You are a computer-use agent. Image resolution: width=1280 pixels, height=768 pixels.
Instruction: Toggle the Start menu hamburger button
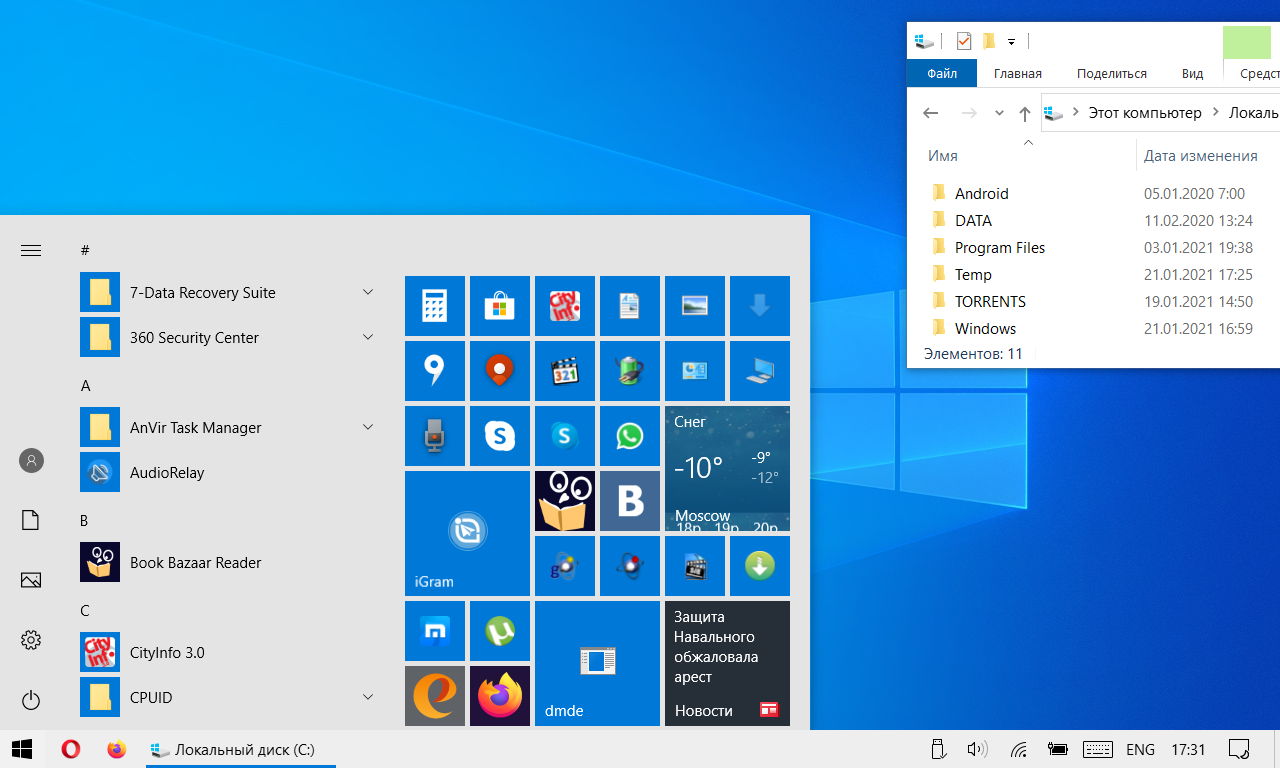pyautogui.click(x=31, y=250)
